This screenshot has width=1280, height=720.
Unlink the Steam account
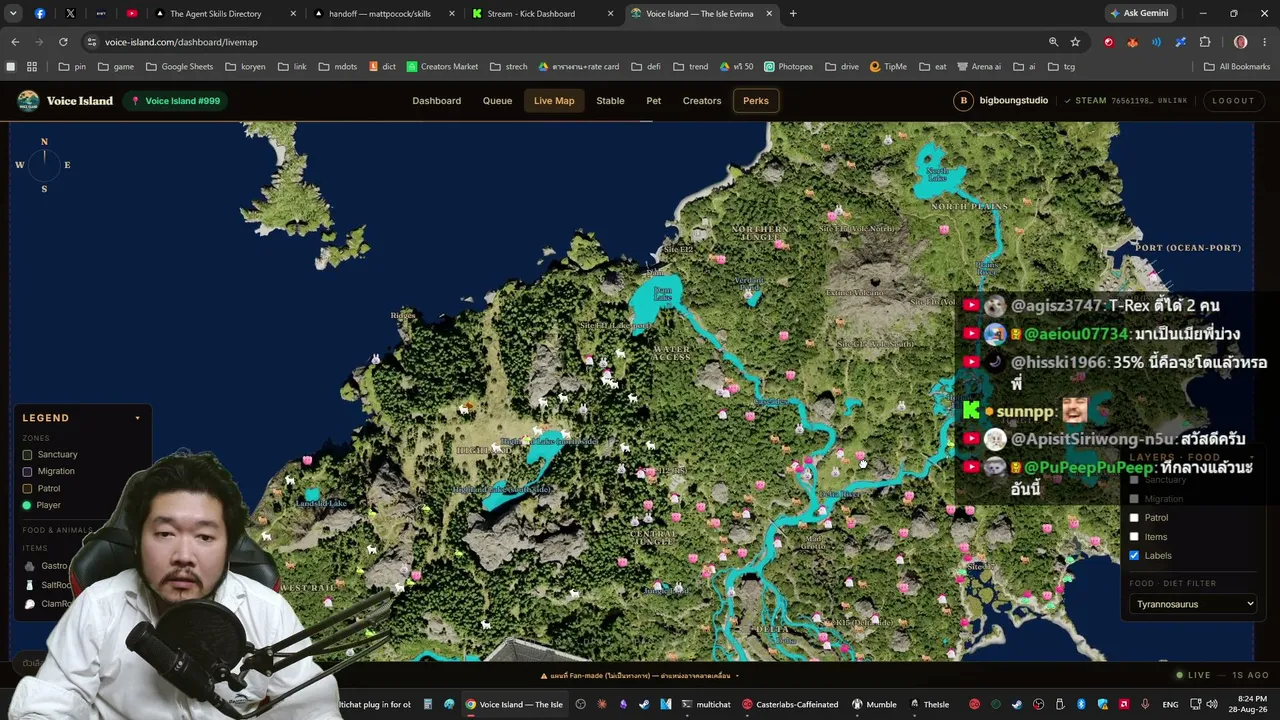point(1173,101)
